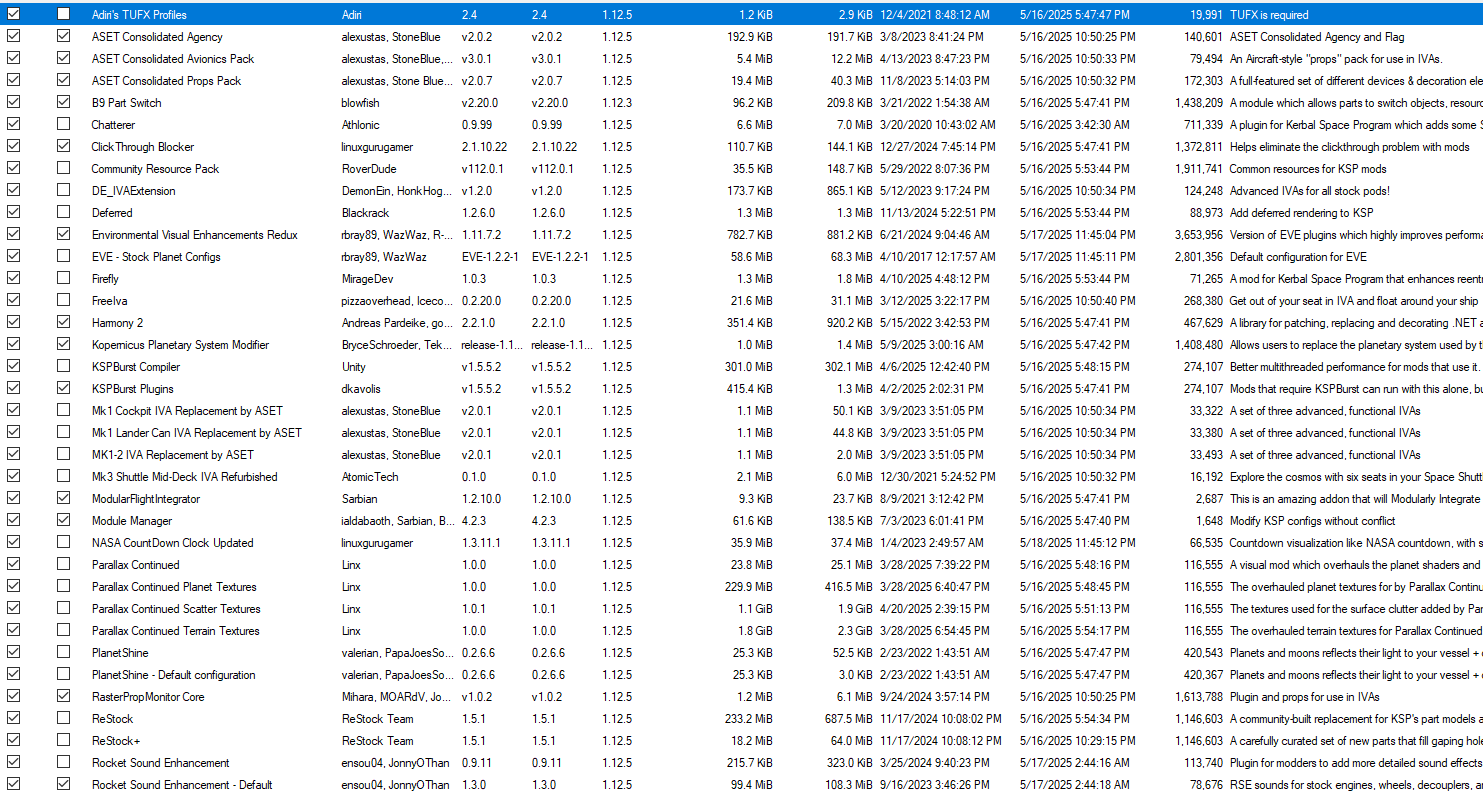Click description 'Modify KSP configs without conflict'
1483x792 pixels.
click(1312, 521)
